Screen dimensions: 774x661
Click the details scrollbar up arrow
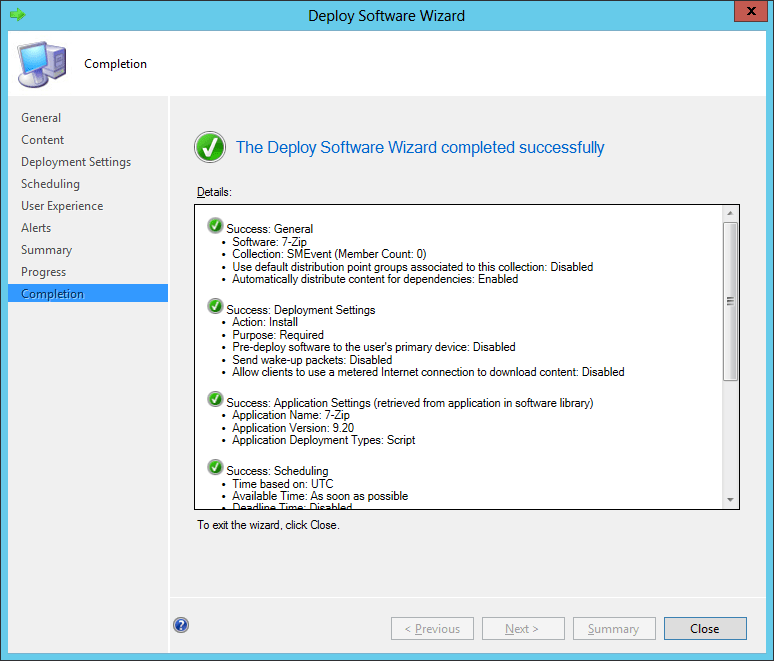pyautogui.click(x=730, y=213)
